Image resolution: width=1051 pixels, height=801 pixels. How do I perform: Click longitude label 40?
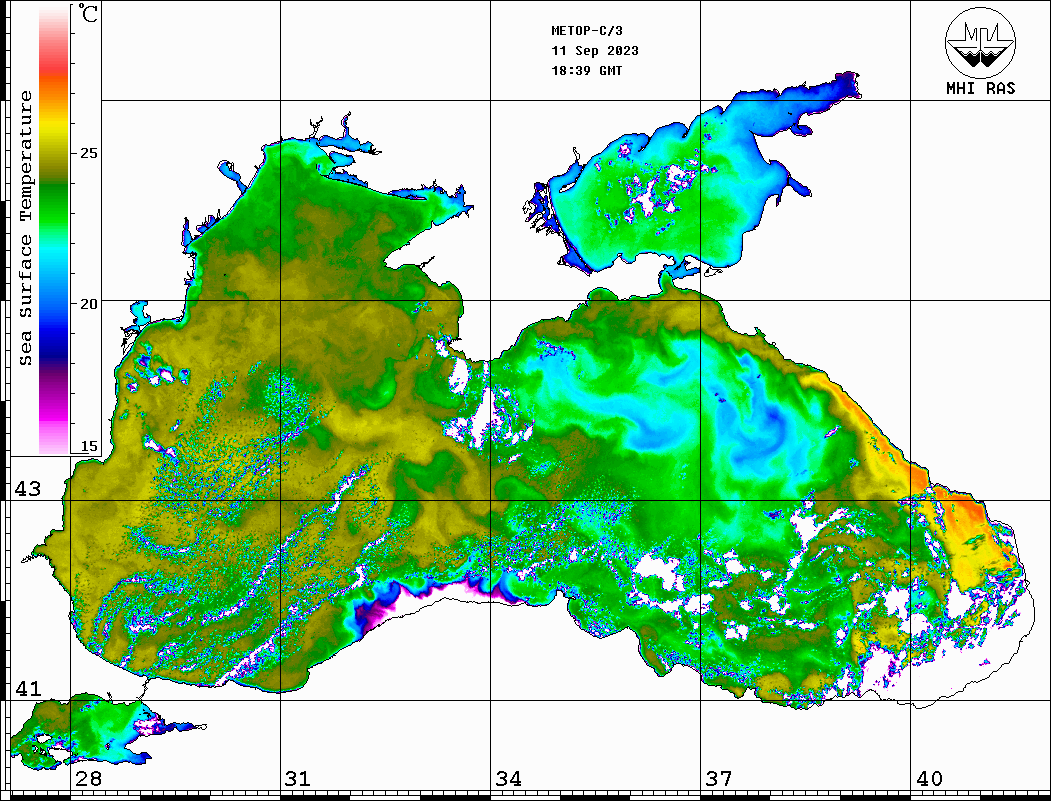(x=929, y=779)
